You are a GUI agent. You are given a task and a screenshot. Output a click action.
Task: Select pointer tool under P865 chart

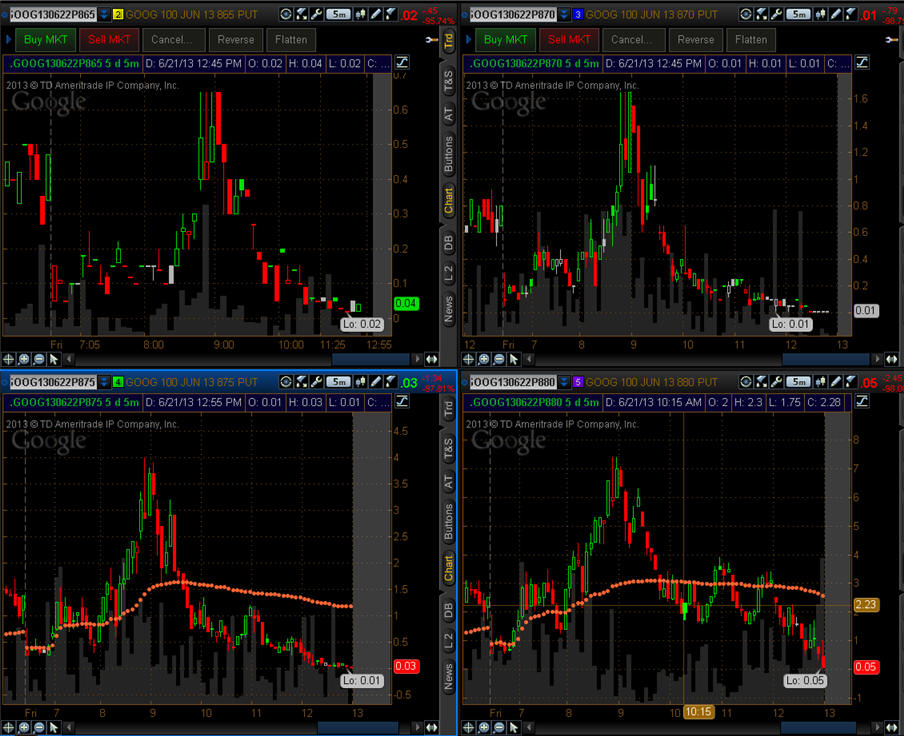click(x=54, y=359)
